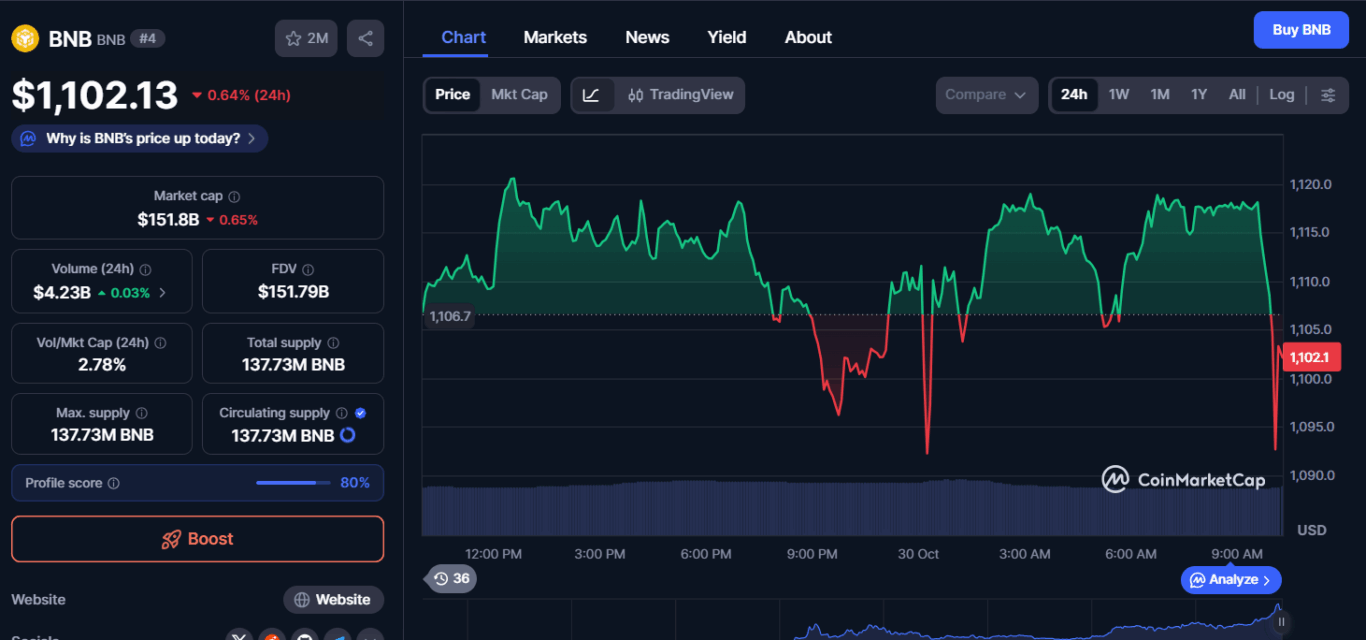This screenshot has height=640, width=1366.
Task: Expand "Why is BNB's price up today?"
Action: [x=140, y=138]
